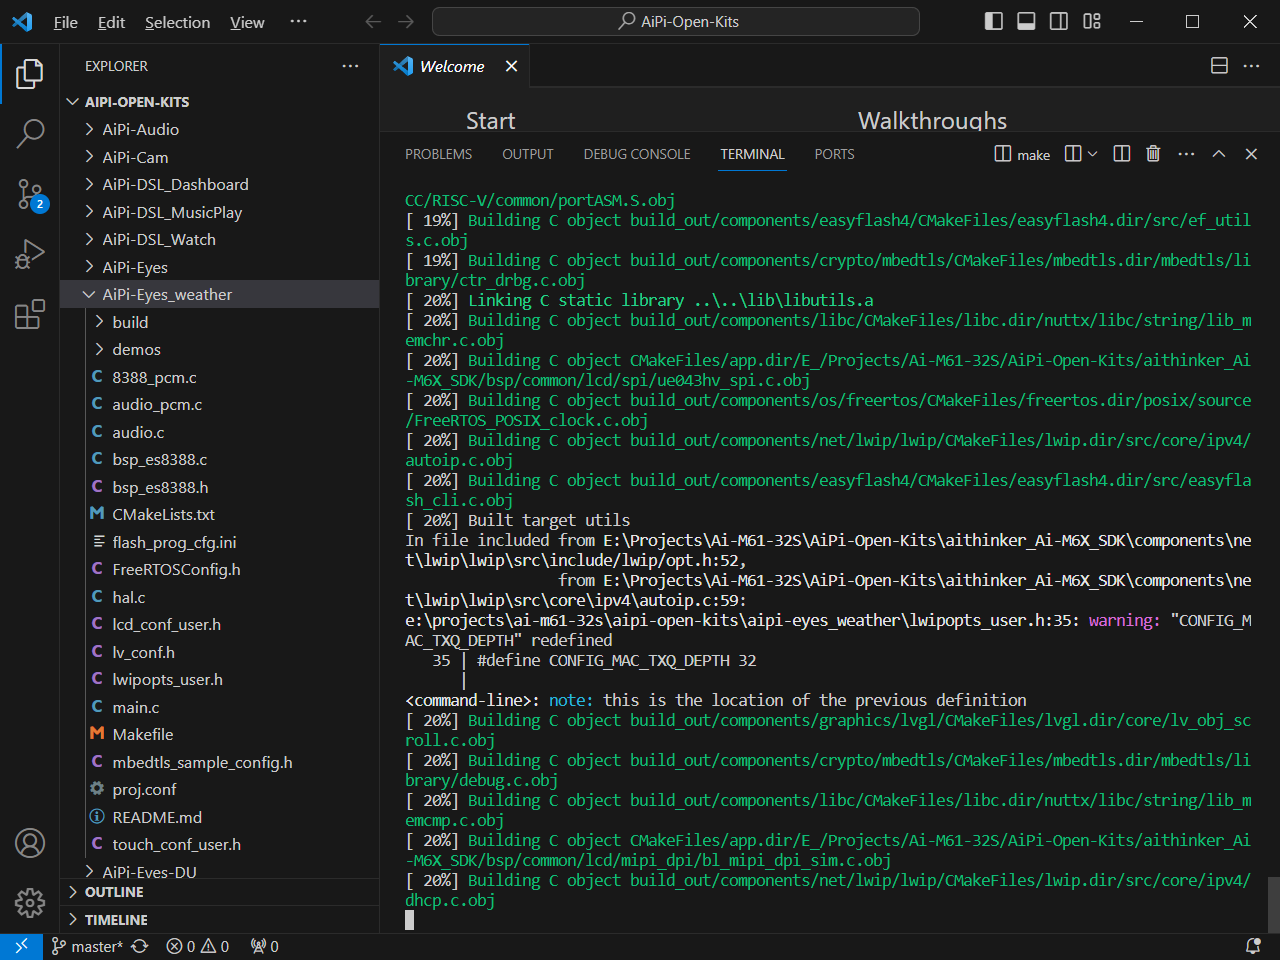Open the Edit menu
The image size is (1280, 960).
[x=111, y=22]
